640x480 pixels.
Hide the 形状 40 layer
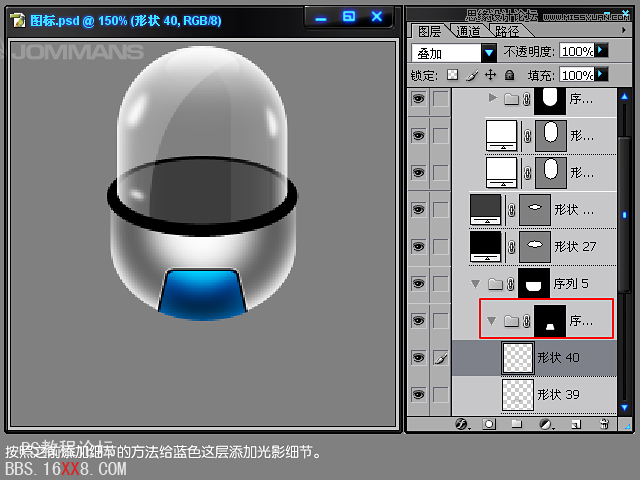click(418, 358)
